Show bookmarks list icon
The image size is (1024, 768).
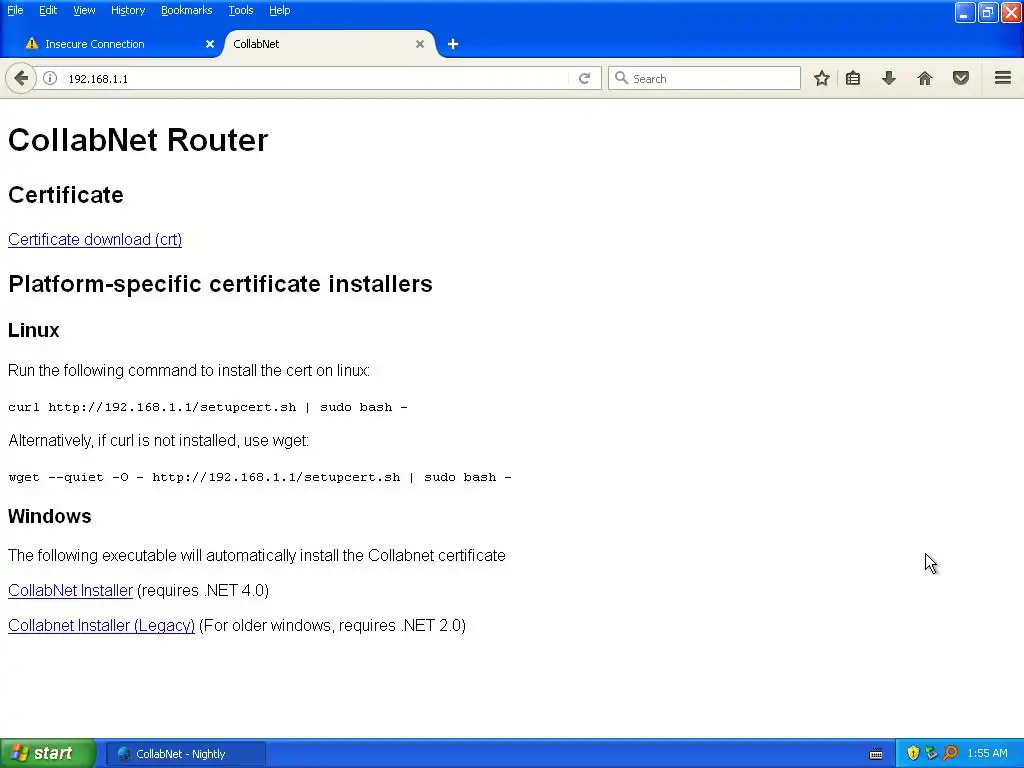point(853,78)
